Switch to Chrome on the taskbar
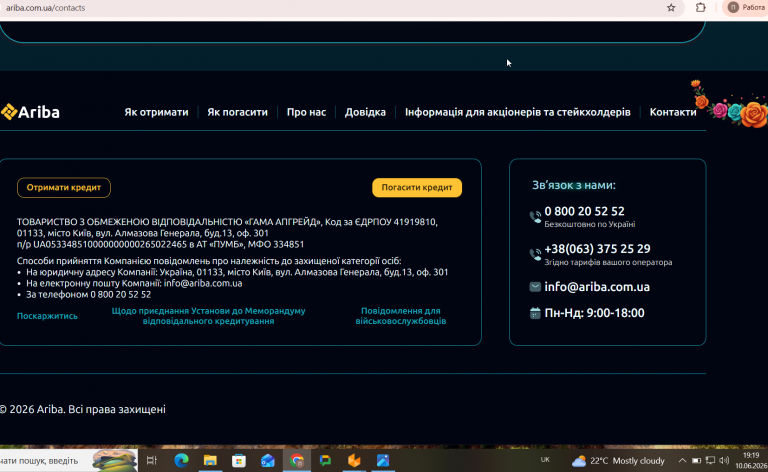Image resolution: width=768 pixels, height=472 pixels. (297, 461)
